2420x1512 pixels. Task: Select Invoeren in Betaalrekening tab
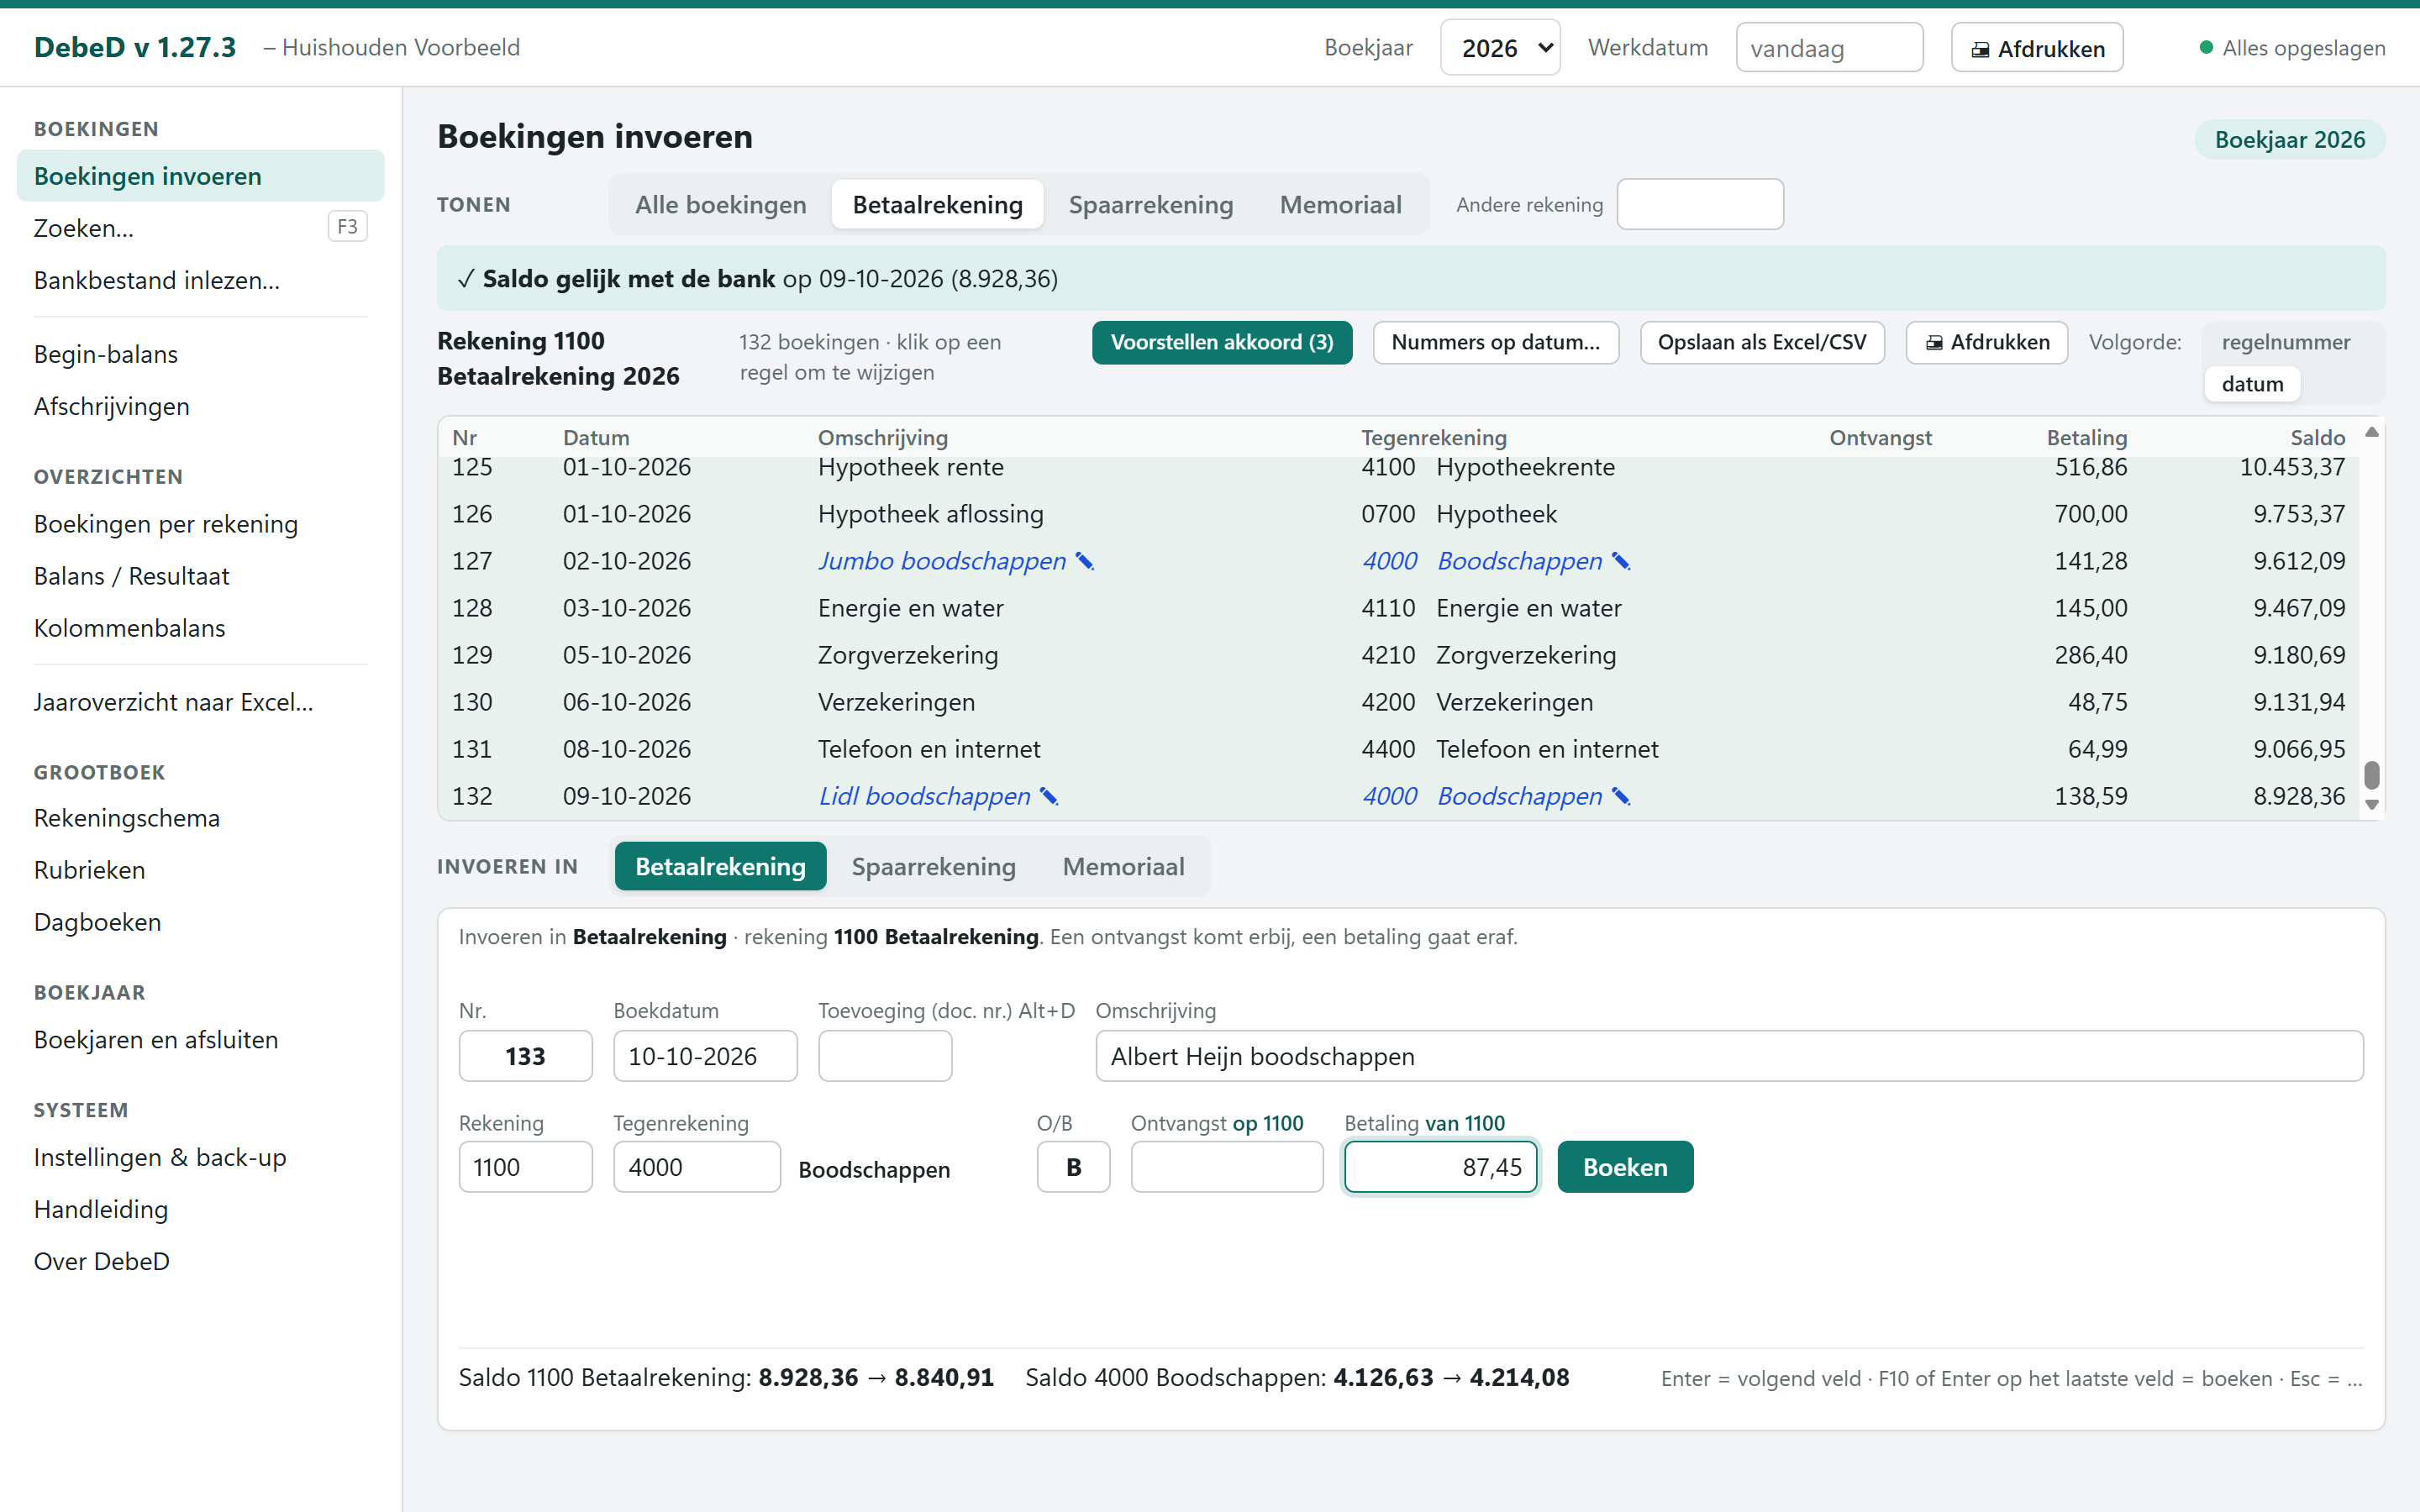point(720,866)
